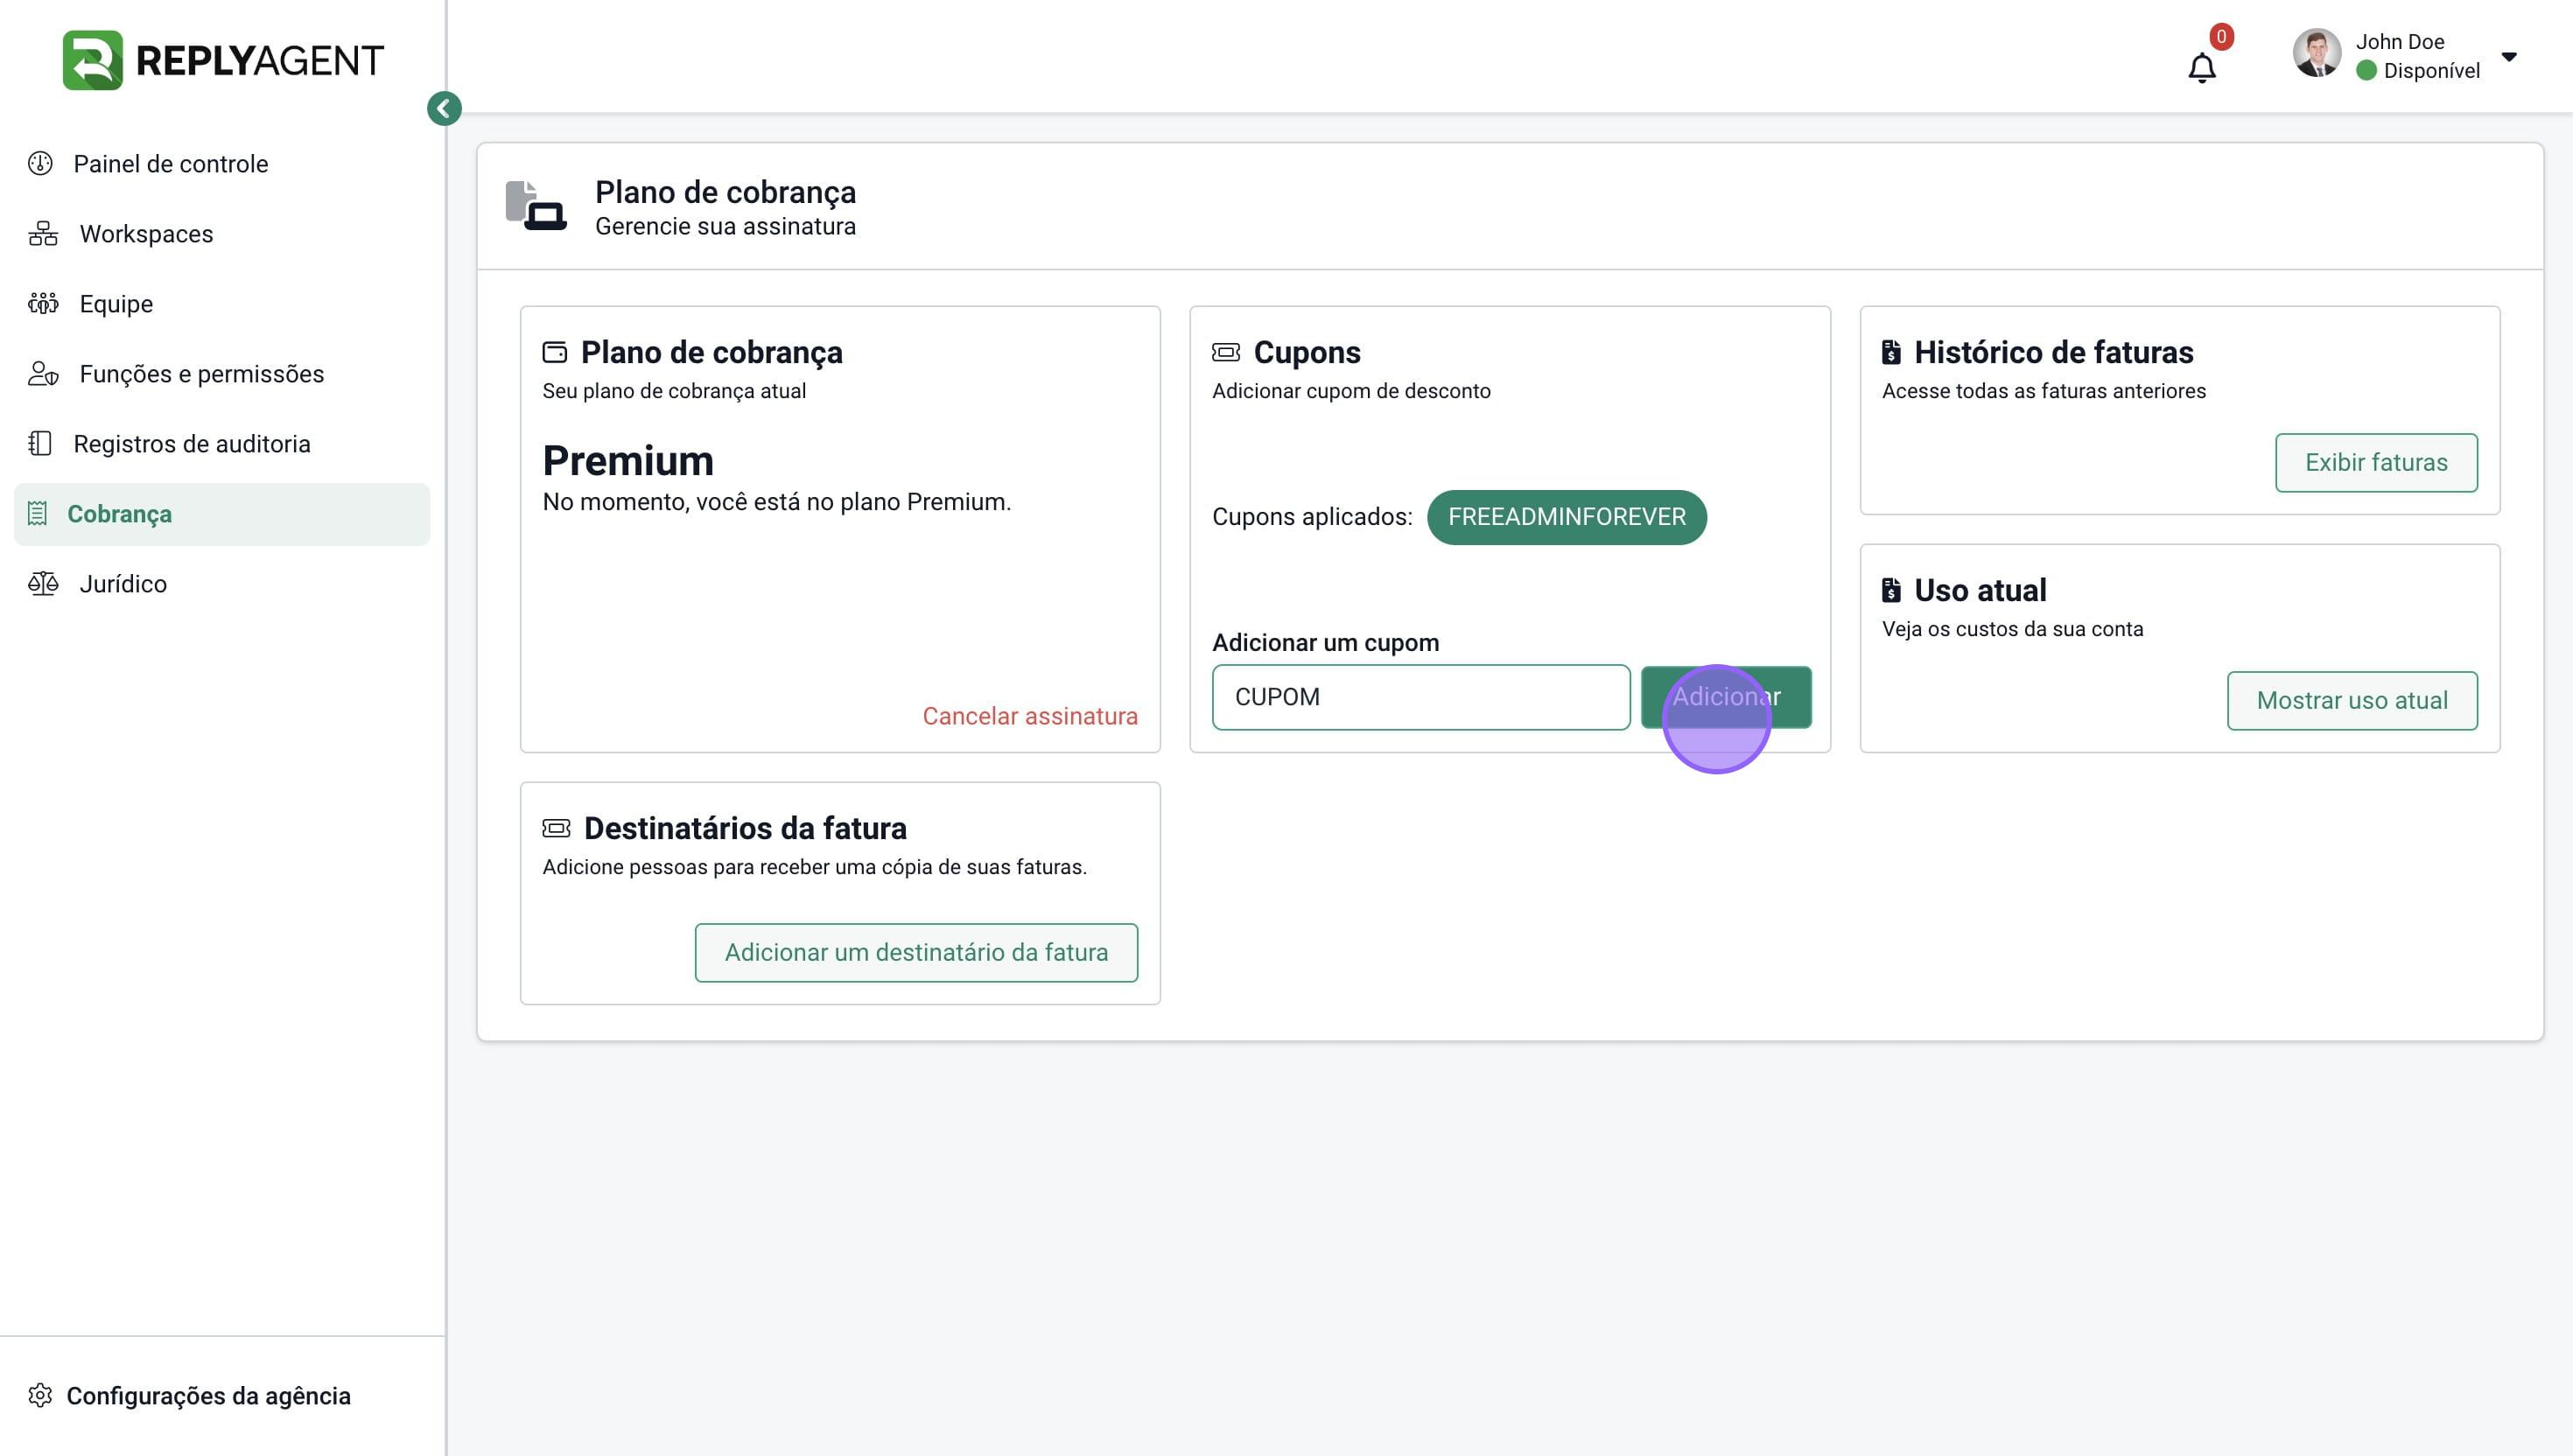The width and height of the screenshot is (2573, 1456).
Task: Click the Equipe team icon
Action: point(43,304)
